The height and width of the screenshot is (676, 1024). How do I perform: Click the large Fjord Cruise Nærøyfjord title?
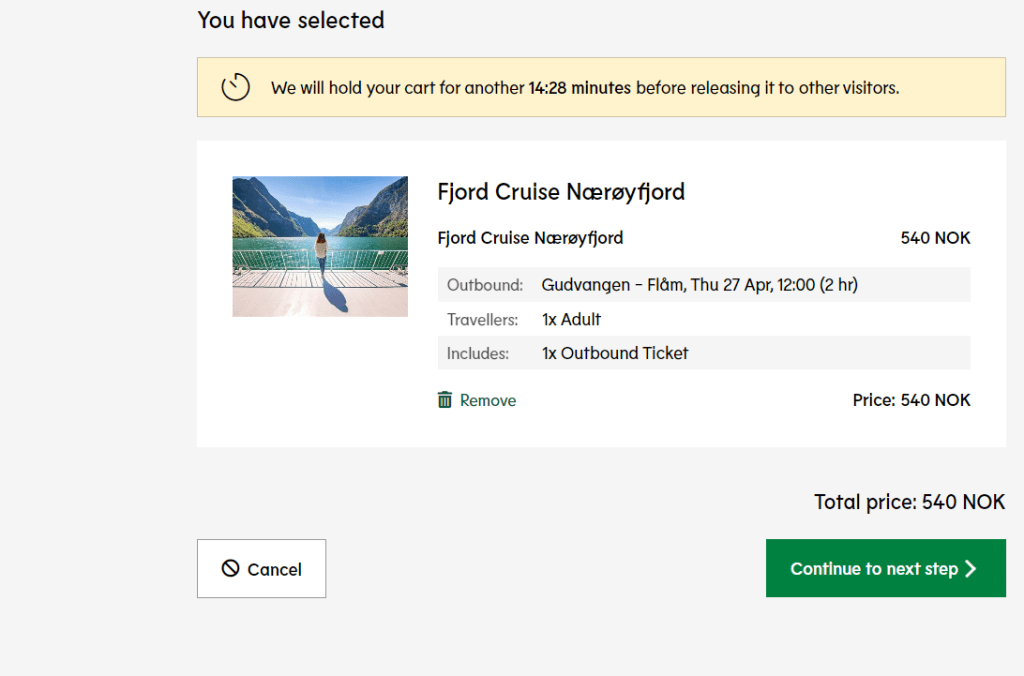click(x=561, y=192)
